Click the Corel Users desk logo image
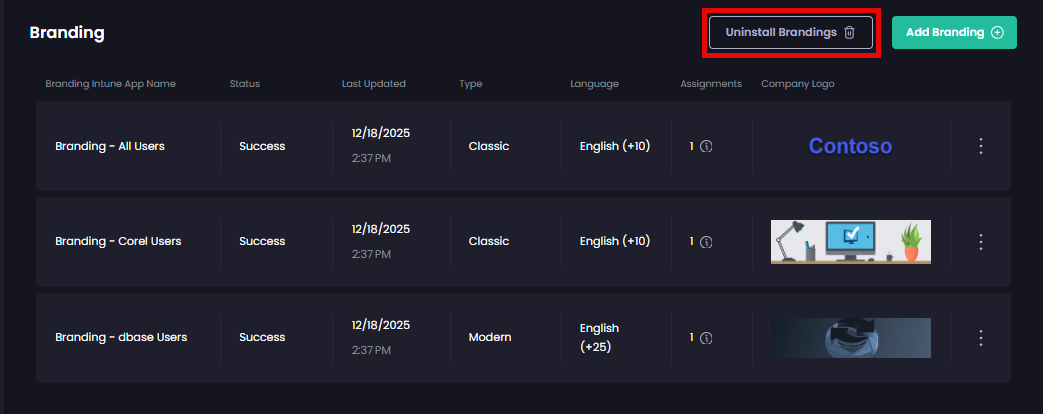The width and height of the screenshot is (1043, 414). [x=850, y=242]
